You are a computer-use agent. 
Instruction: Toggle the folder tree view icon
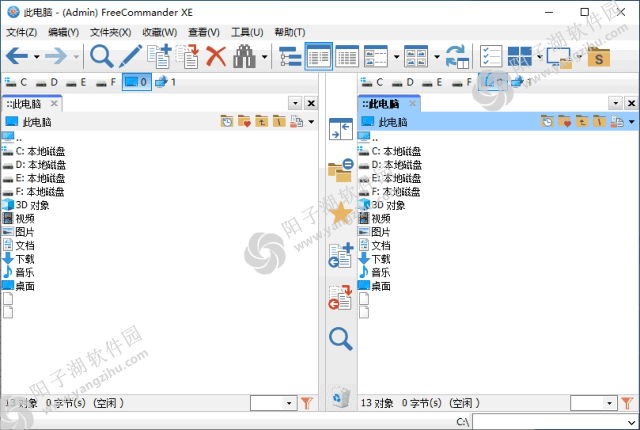290,56
